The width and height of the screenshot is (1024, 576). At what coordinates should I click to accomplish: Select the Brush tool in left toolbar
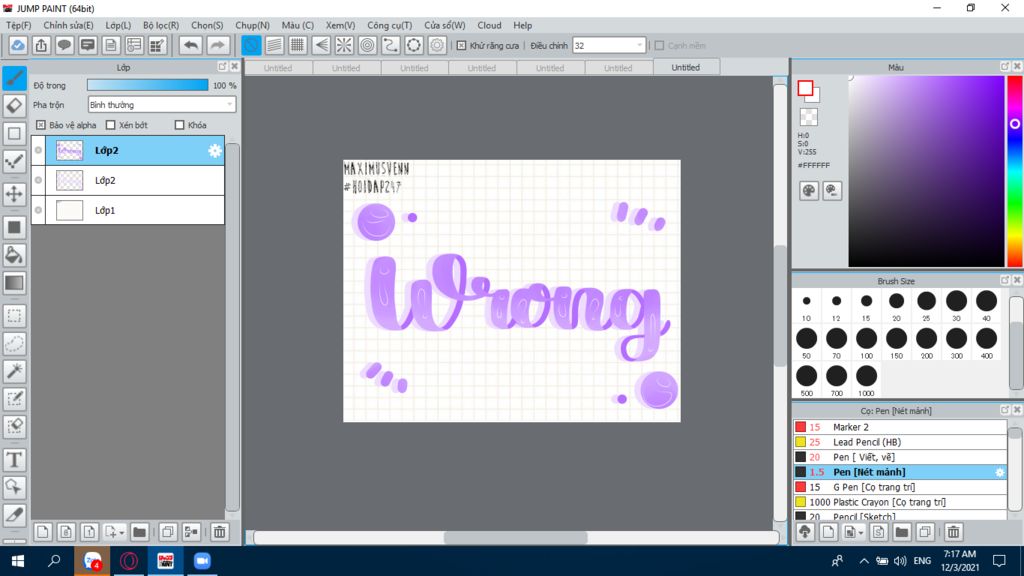[x=14, y=78]
